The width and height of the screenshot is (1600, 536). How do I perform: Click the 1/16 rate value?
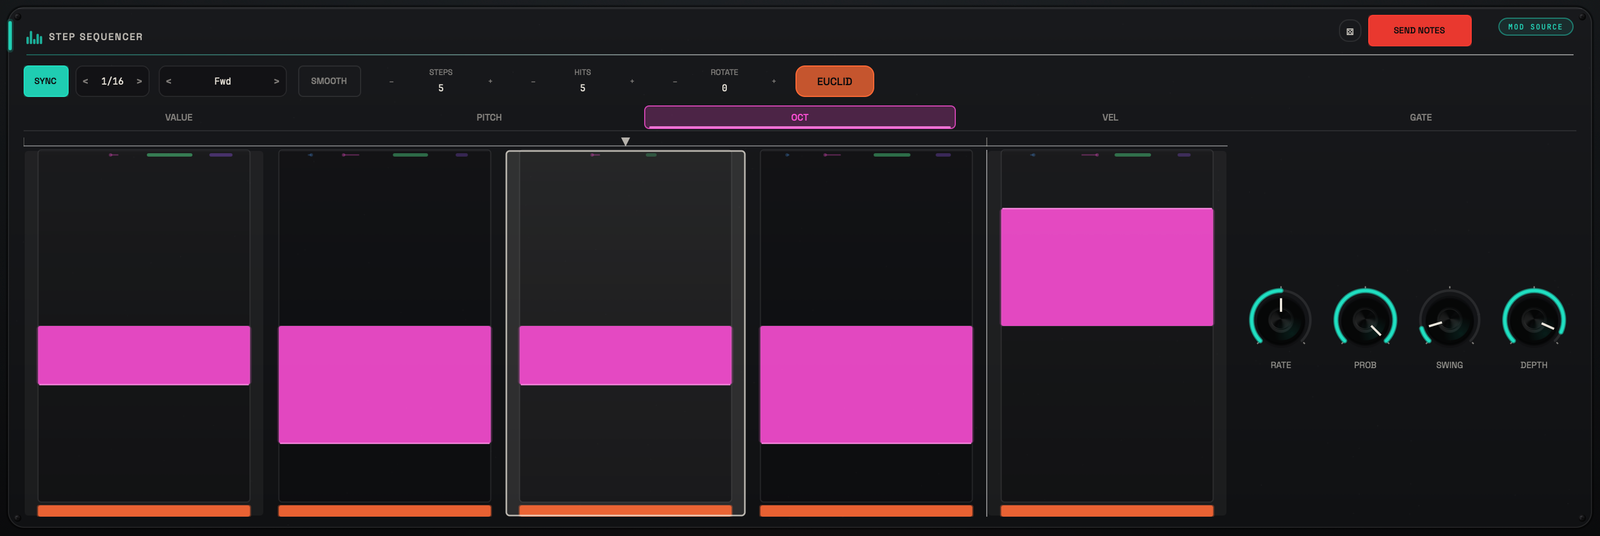tap(112, 81)
